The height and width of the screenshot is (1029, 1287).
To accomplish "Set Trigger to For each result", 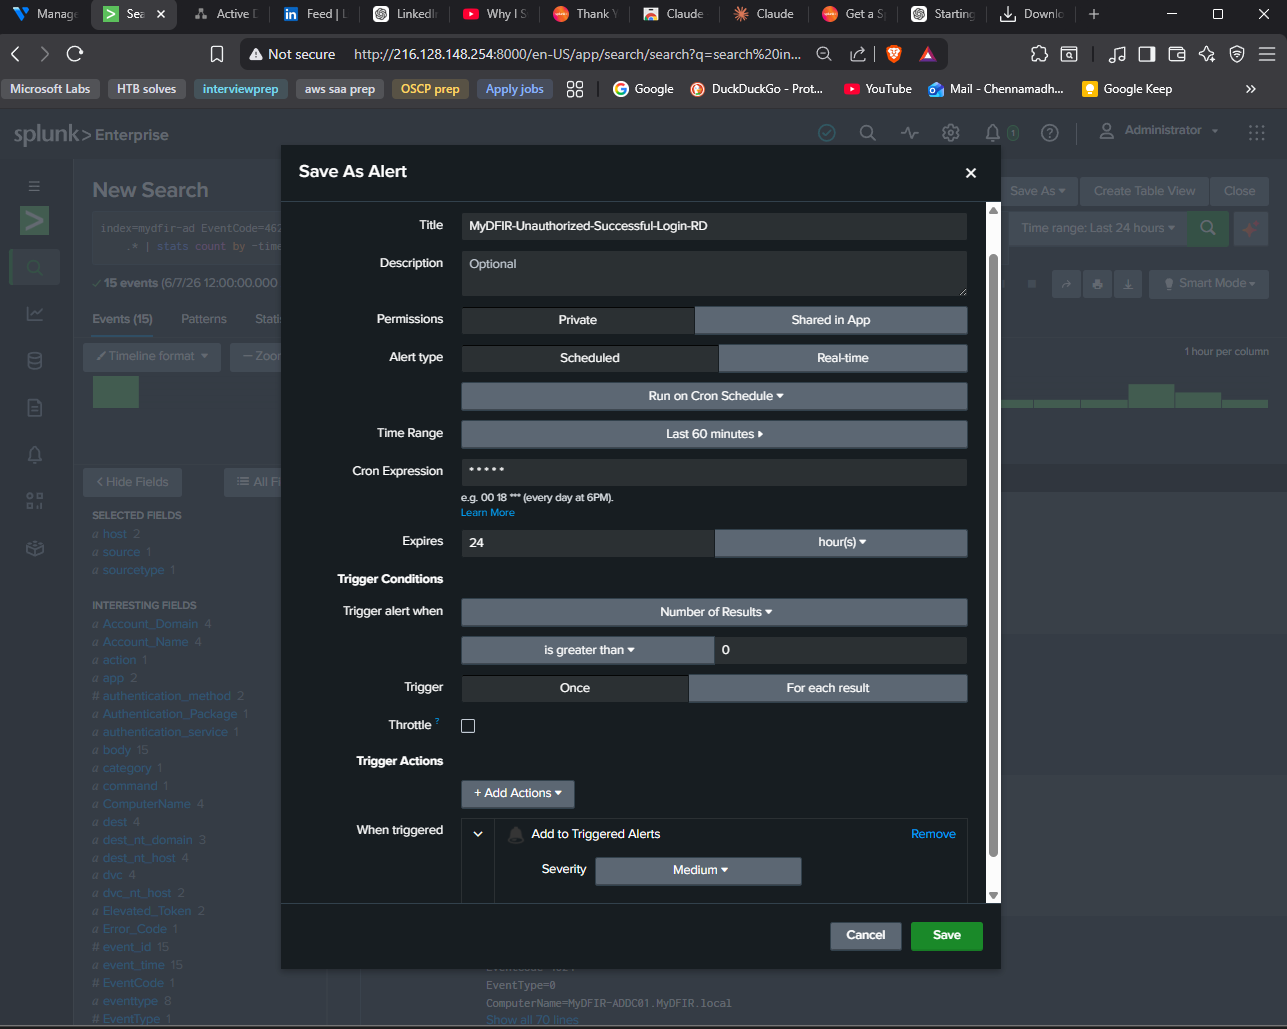I will coord(828,688).
